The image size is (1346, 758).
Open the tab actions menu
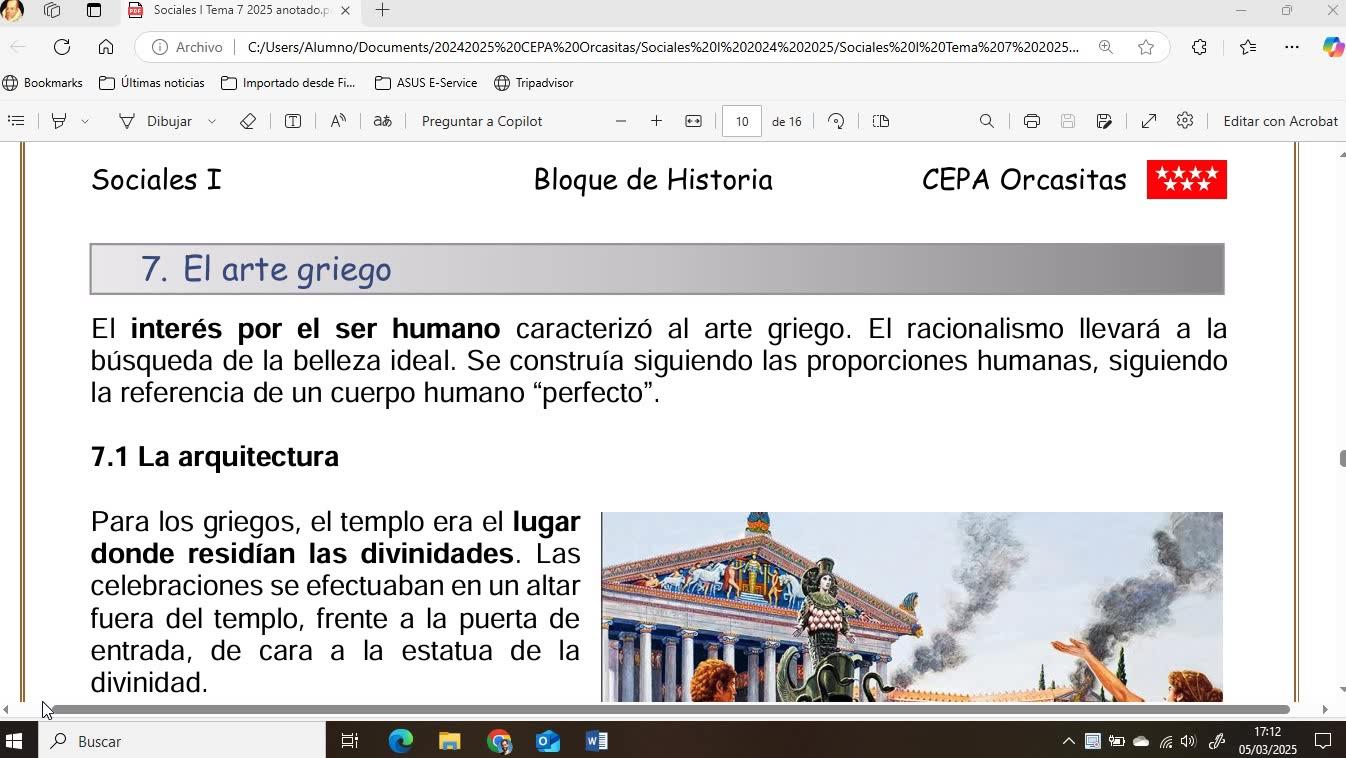tap(94, 11)
